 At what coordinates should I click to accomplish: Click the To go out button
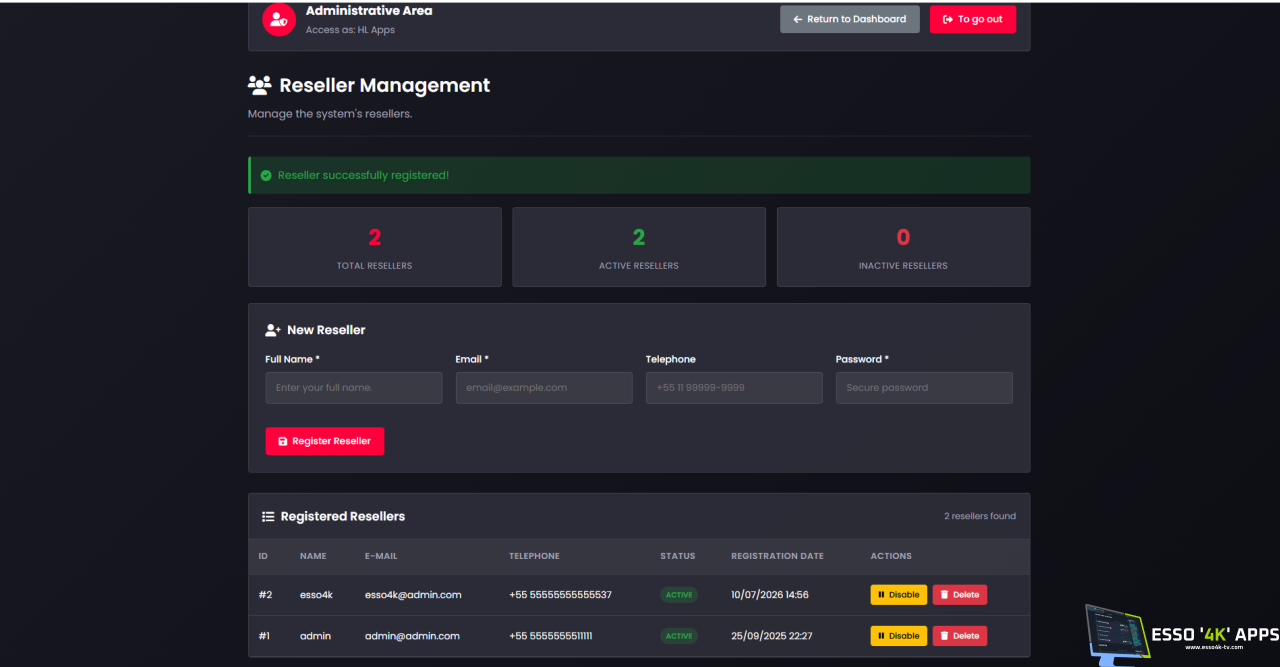point(973,19)
